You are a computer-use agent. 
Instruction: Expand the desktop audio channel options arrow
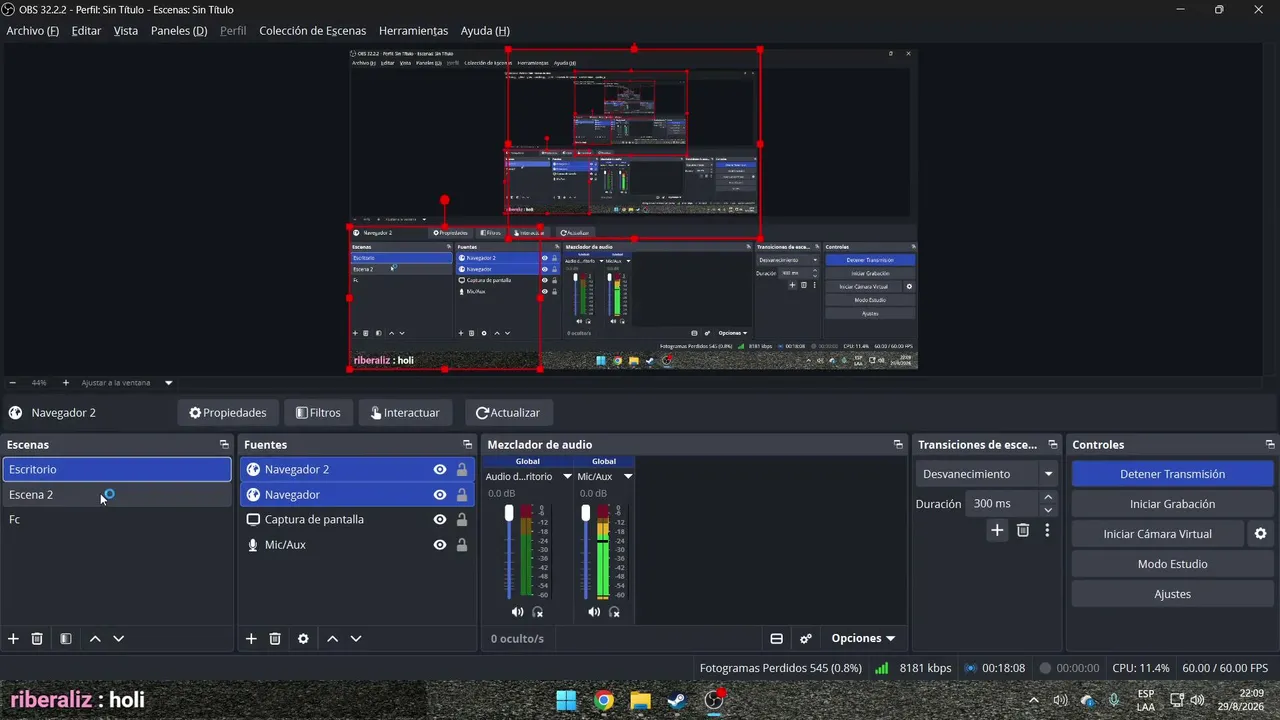pyautogui.click(x=567, y=477)
